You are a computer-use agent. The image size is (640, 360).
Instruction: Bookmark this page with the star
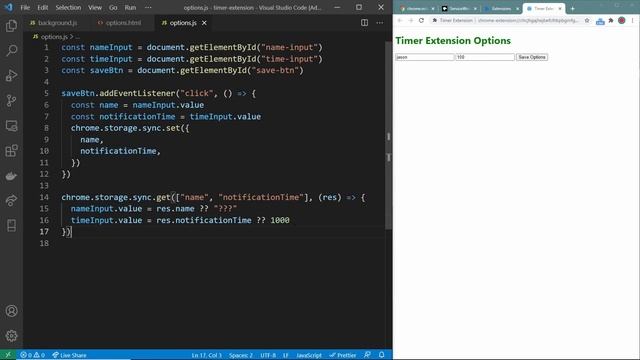pyautogui.click(x=587, y=20)
